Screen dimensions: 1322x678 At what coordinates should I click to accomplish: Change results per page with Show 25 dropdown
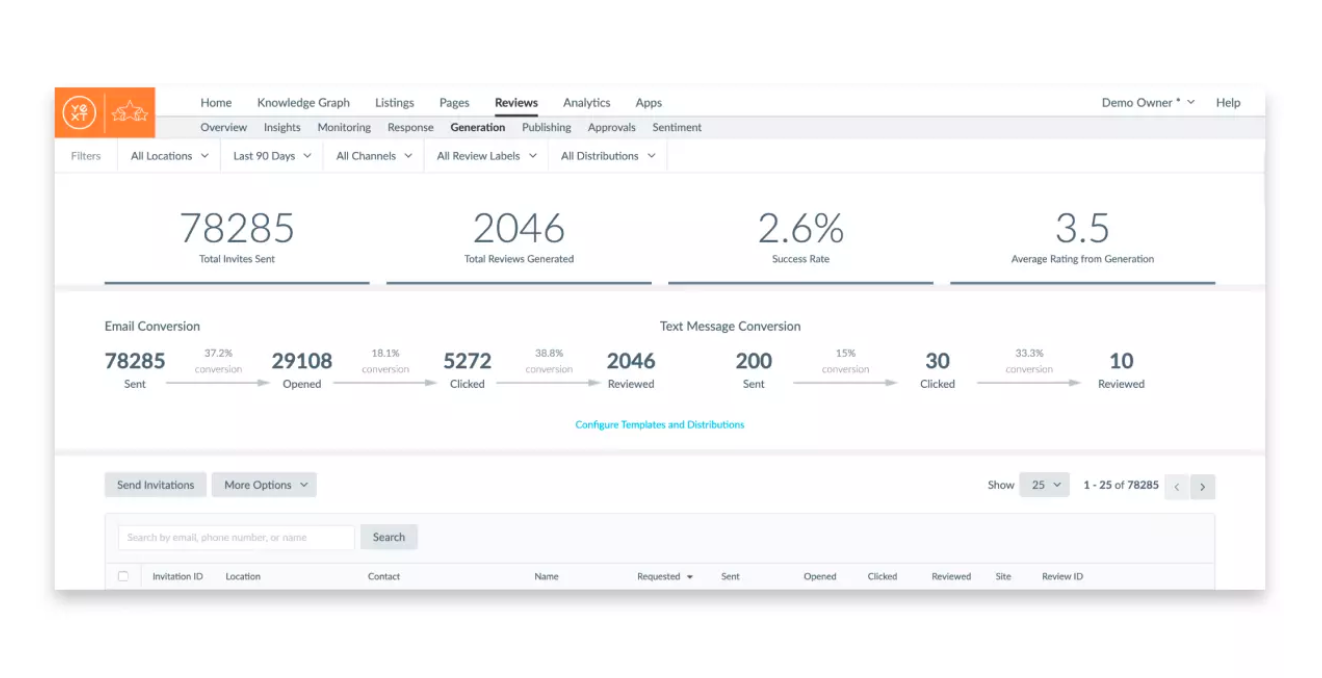point(1044,484)
